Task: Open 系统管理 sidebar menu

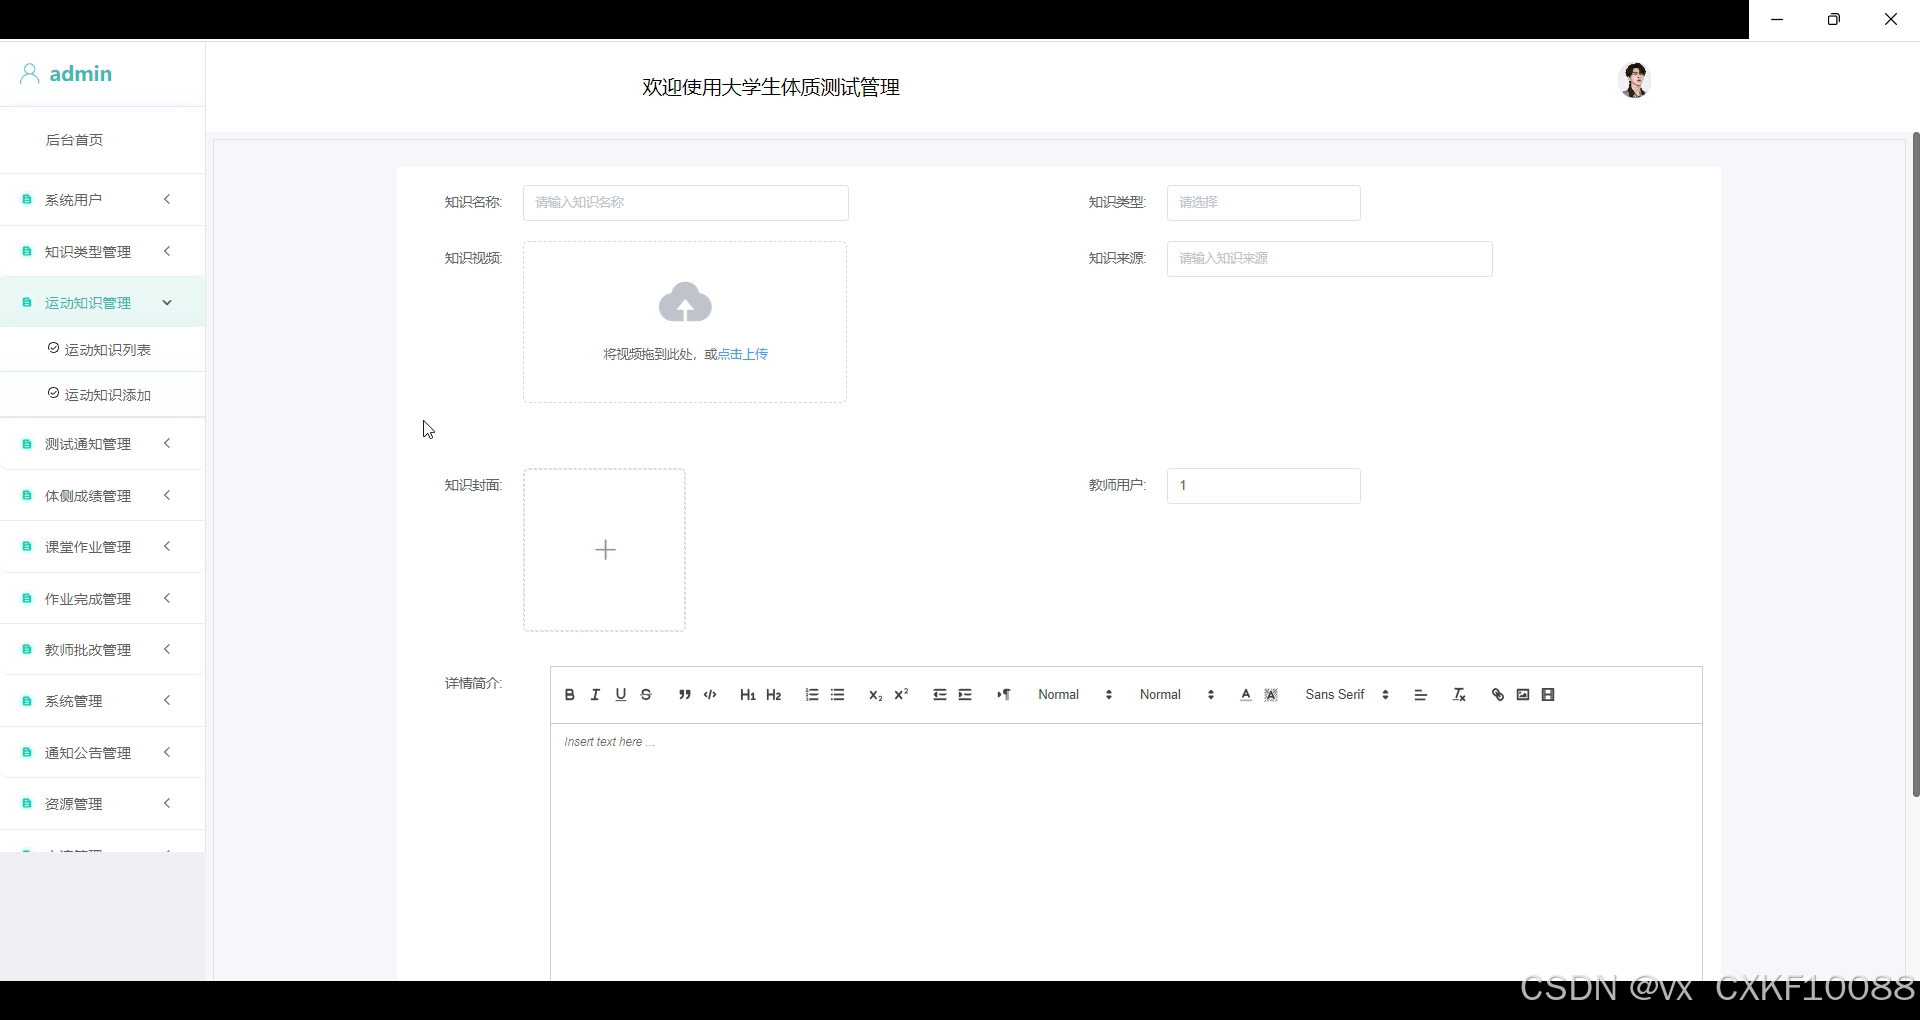Action: (102, 702)
